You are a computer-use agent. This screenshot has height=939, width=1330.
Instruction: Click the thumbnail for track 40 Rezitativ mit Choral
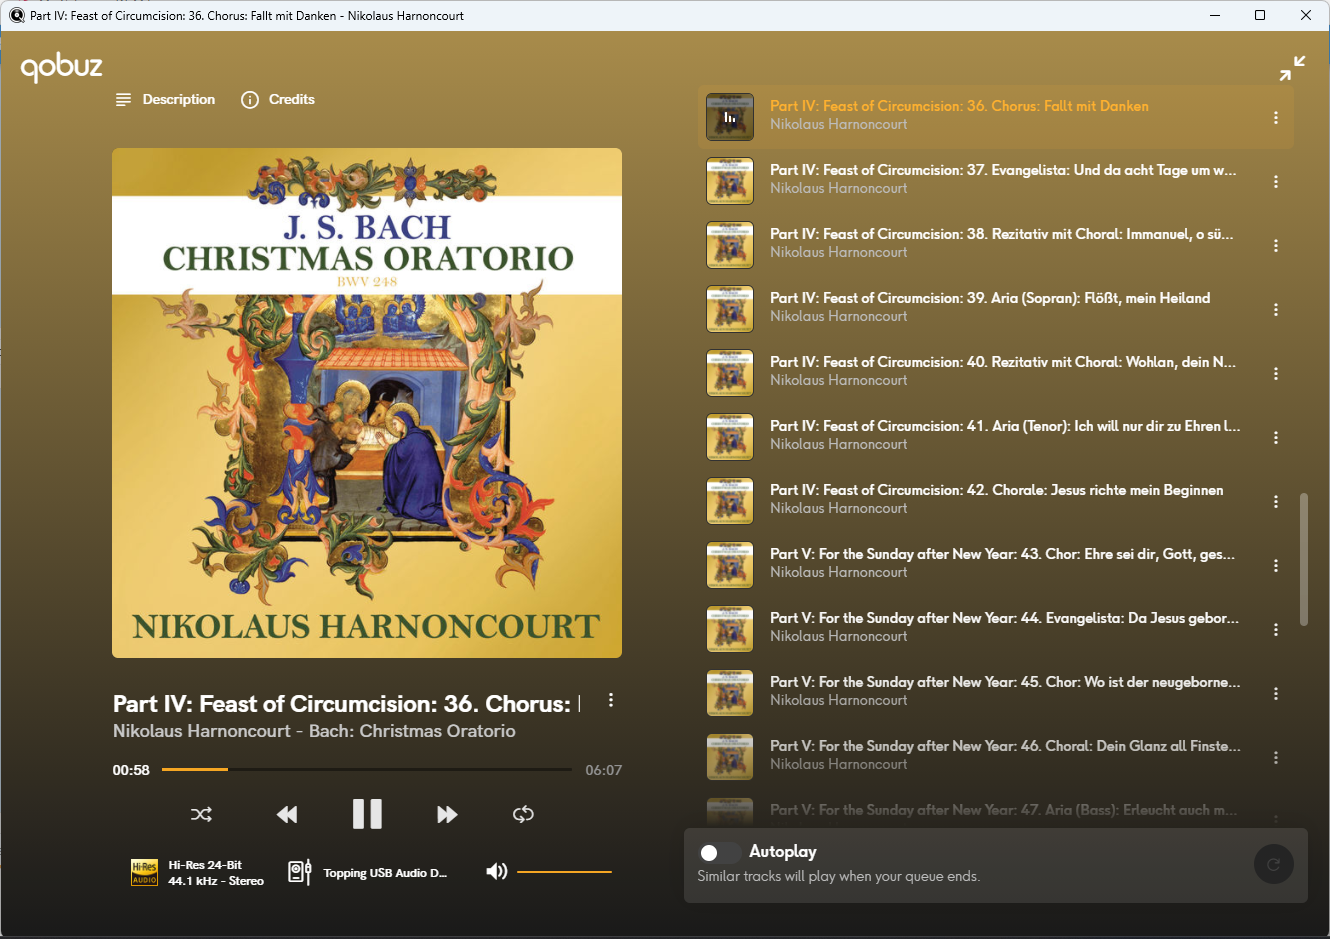click(x=730, y=373)
